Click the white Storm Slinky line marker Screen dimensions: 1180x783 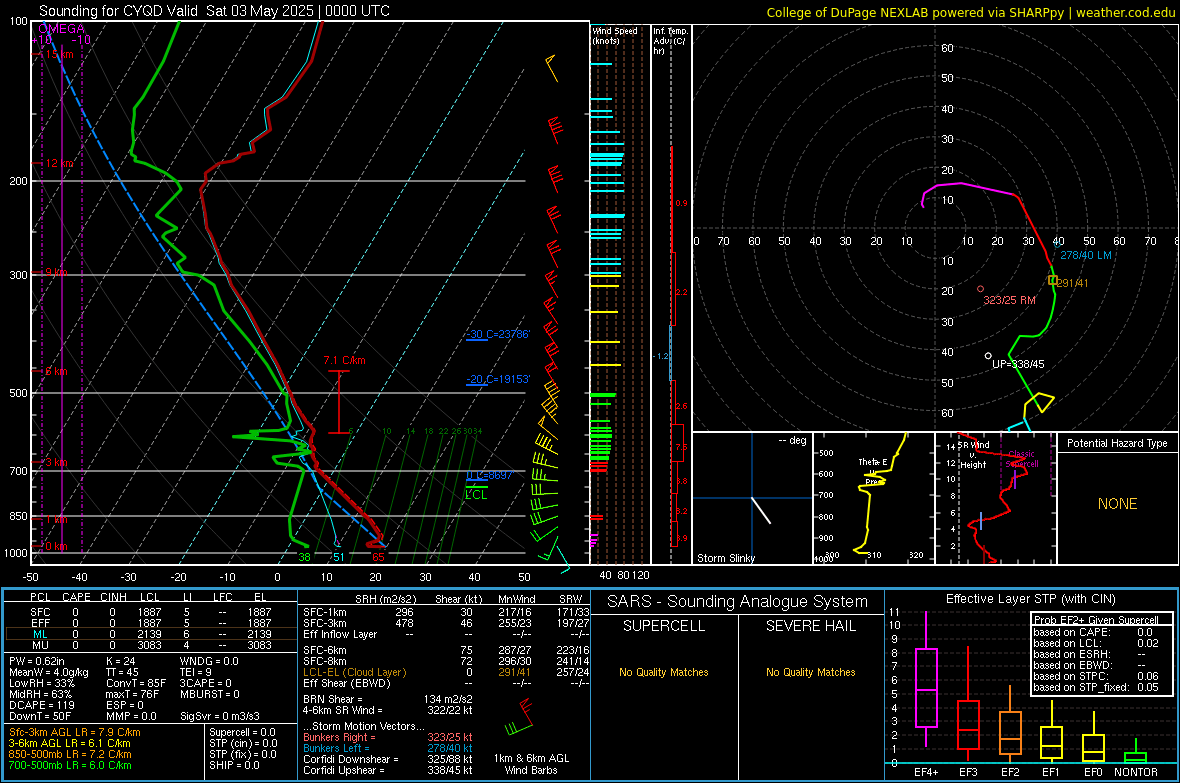[762, 510]
